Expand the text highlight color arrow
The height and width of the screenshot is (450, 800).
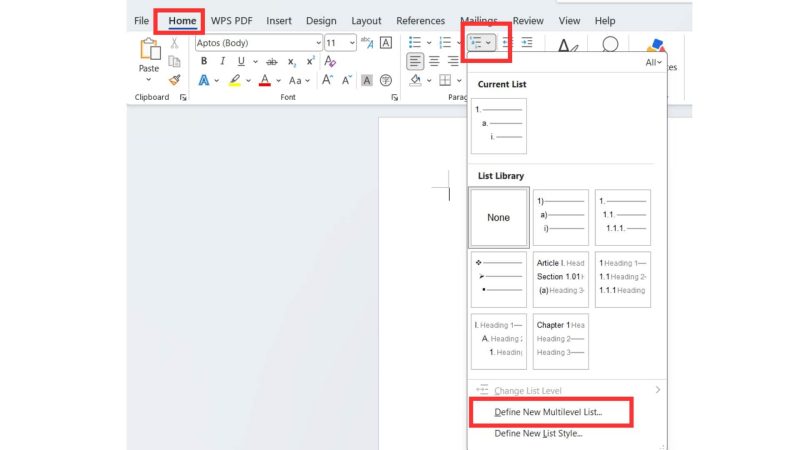(x=248, y=81)
